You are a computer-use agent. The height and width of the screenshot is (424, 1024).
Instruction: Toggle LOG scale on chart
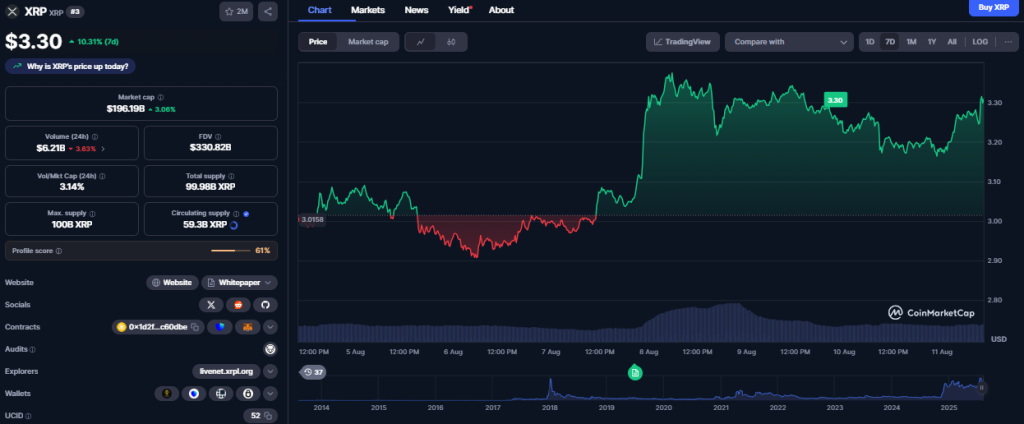[x=980, y=42]
